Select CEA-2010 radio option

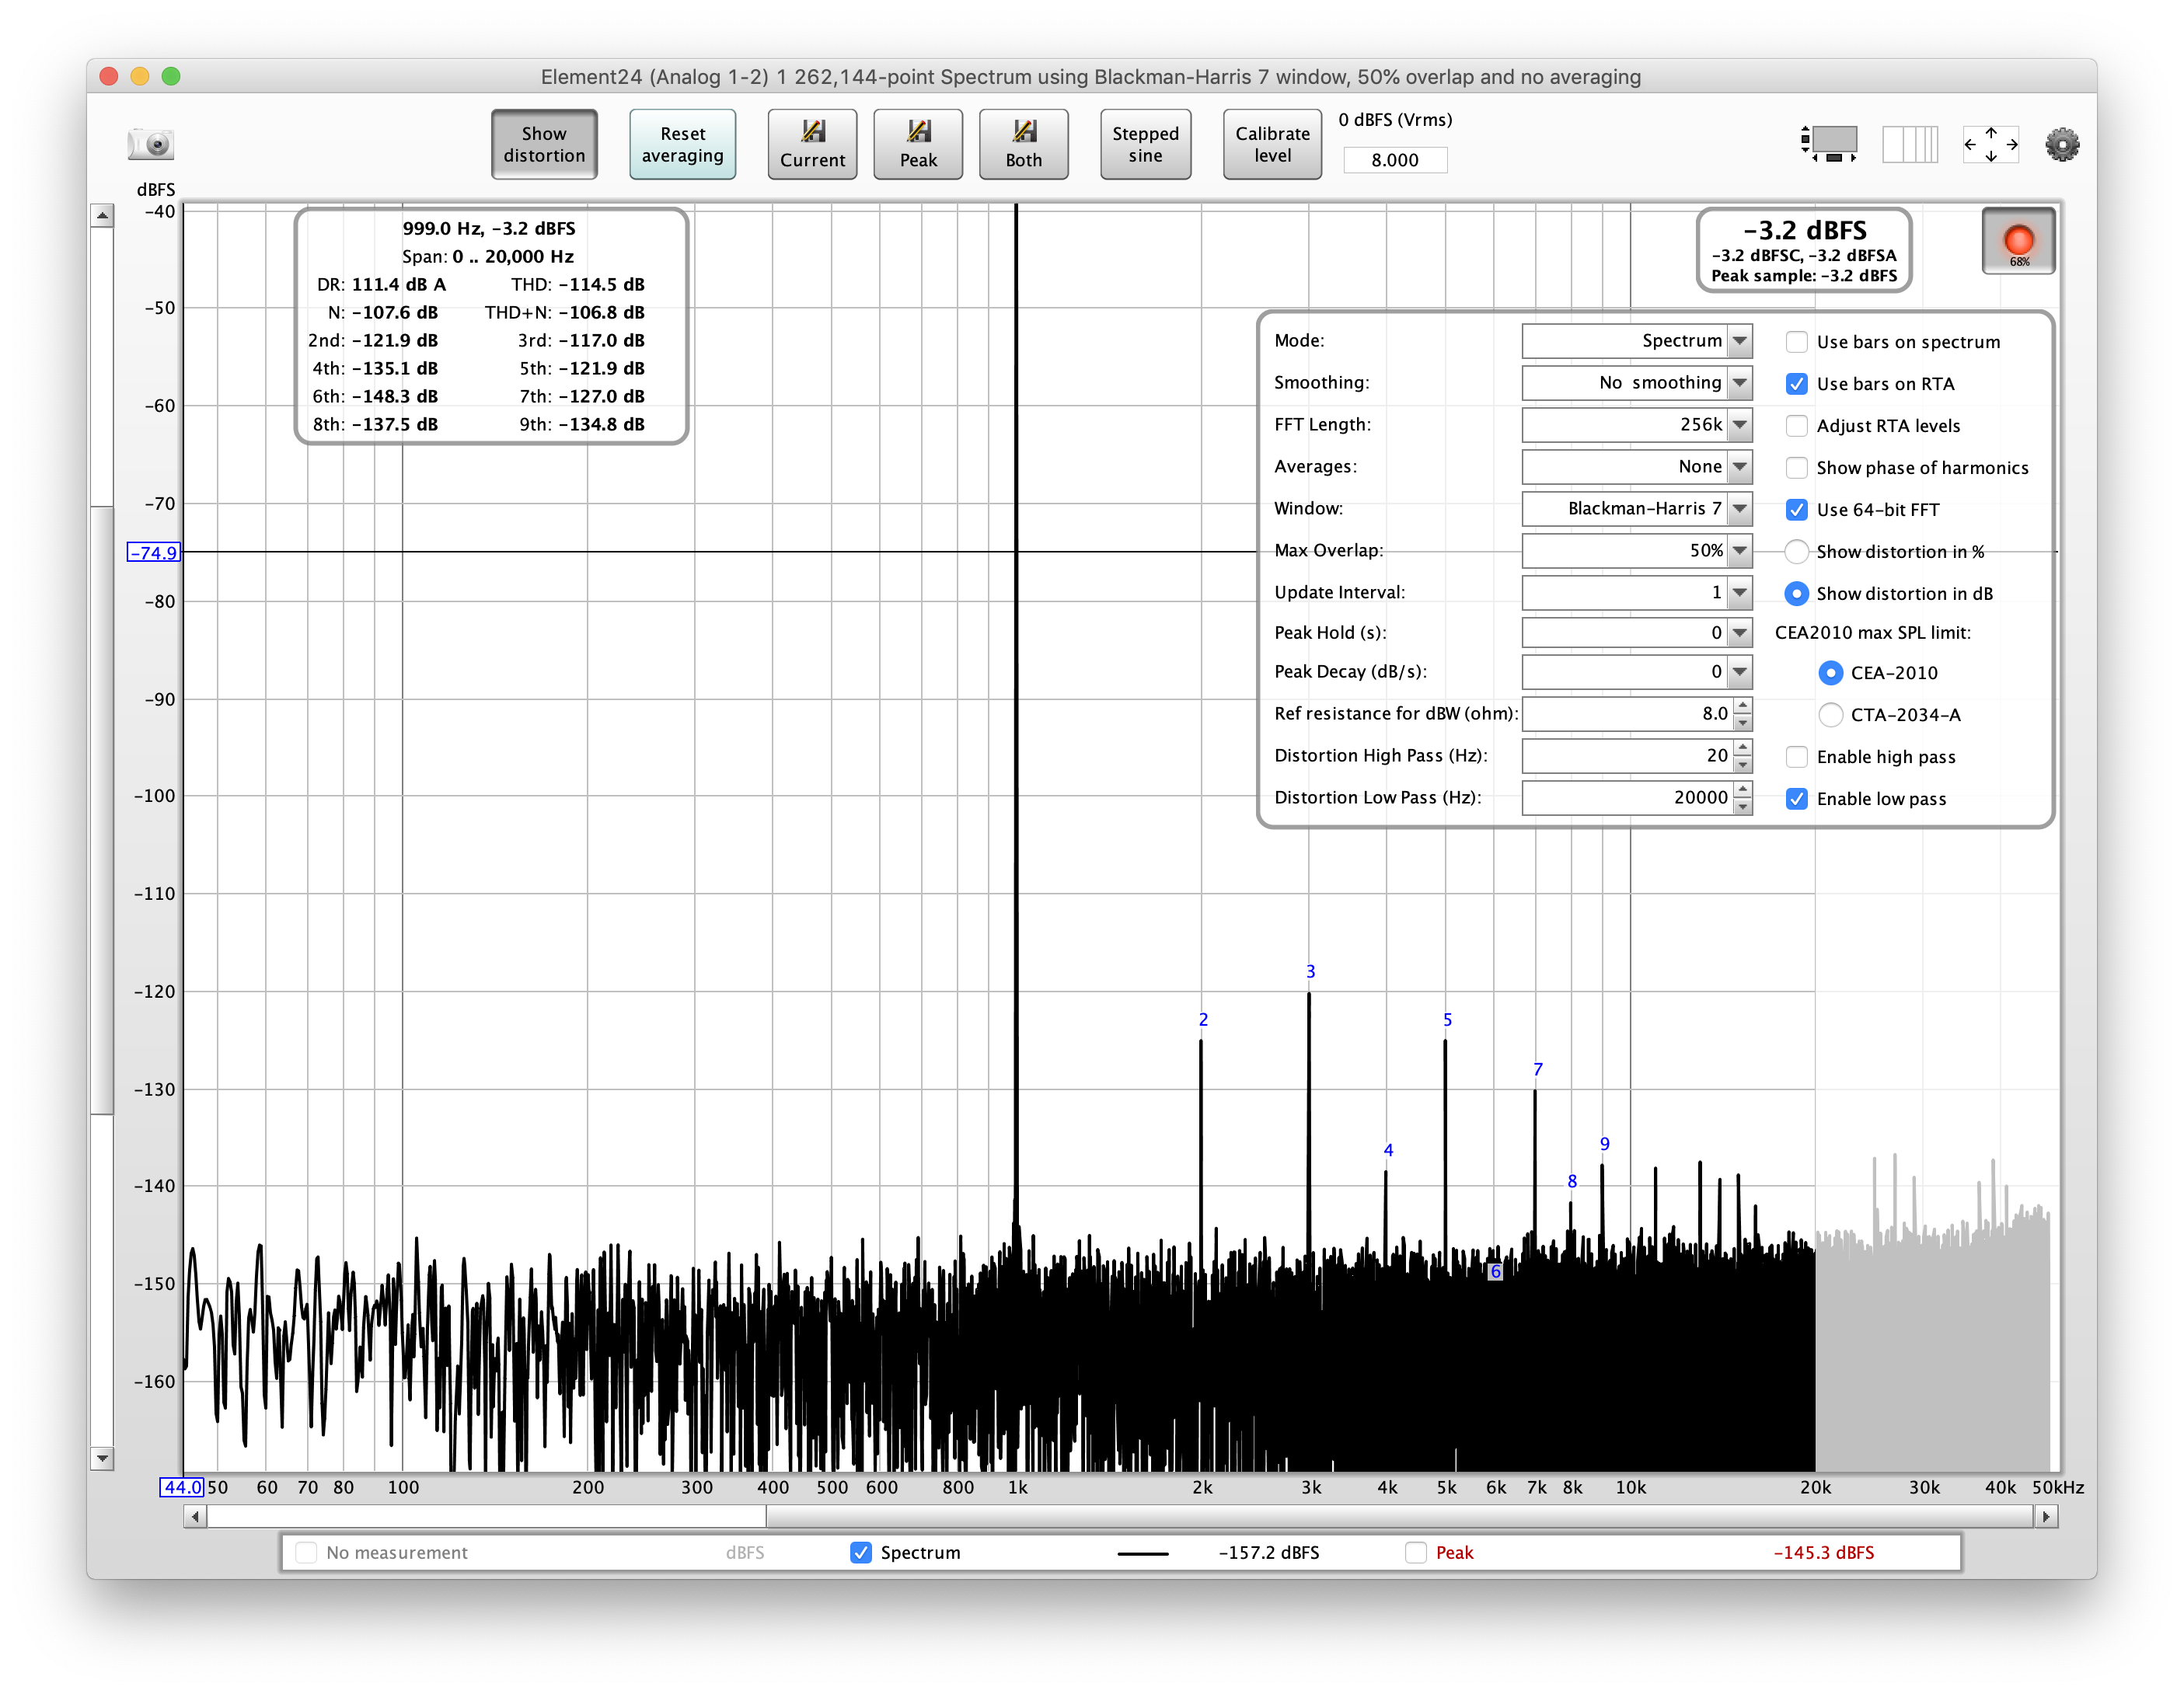pyautogui.click(x=1830, y=673)
